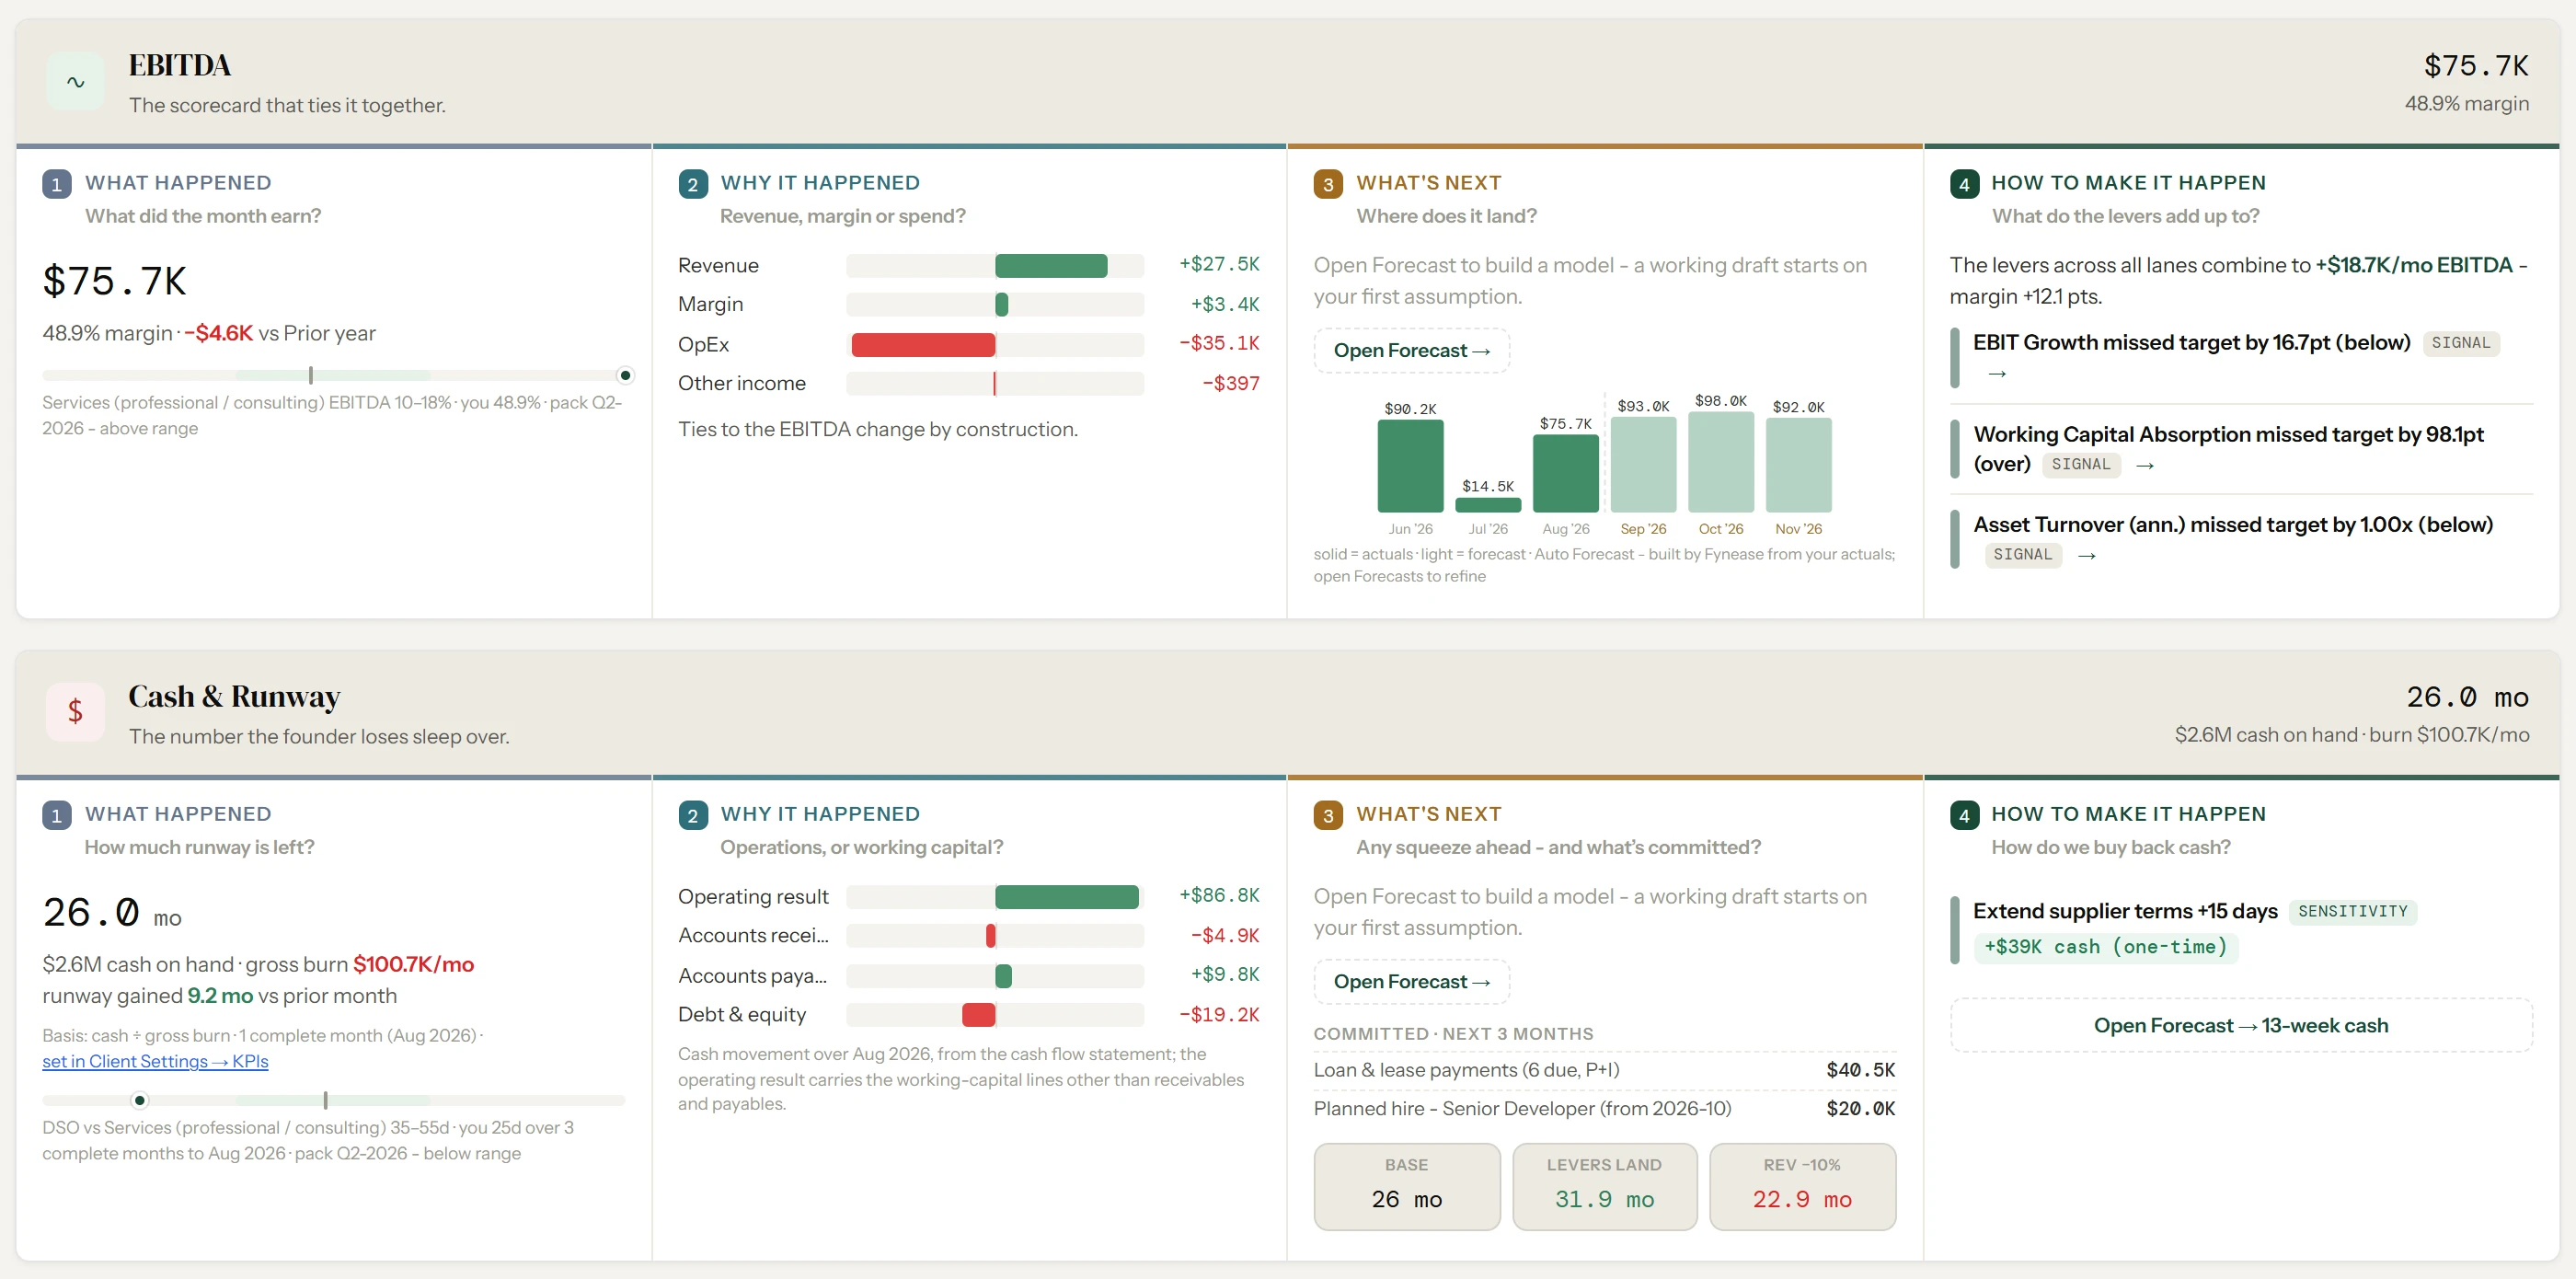Follow arrow beside Working Capital Absorption signal
The image size is (2576, 1279).
(2145, 465)
